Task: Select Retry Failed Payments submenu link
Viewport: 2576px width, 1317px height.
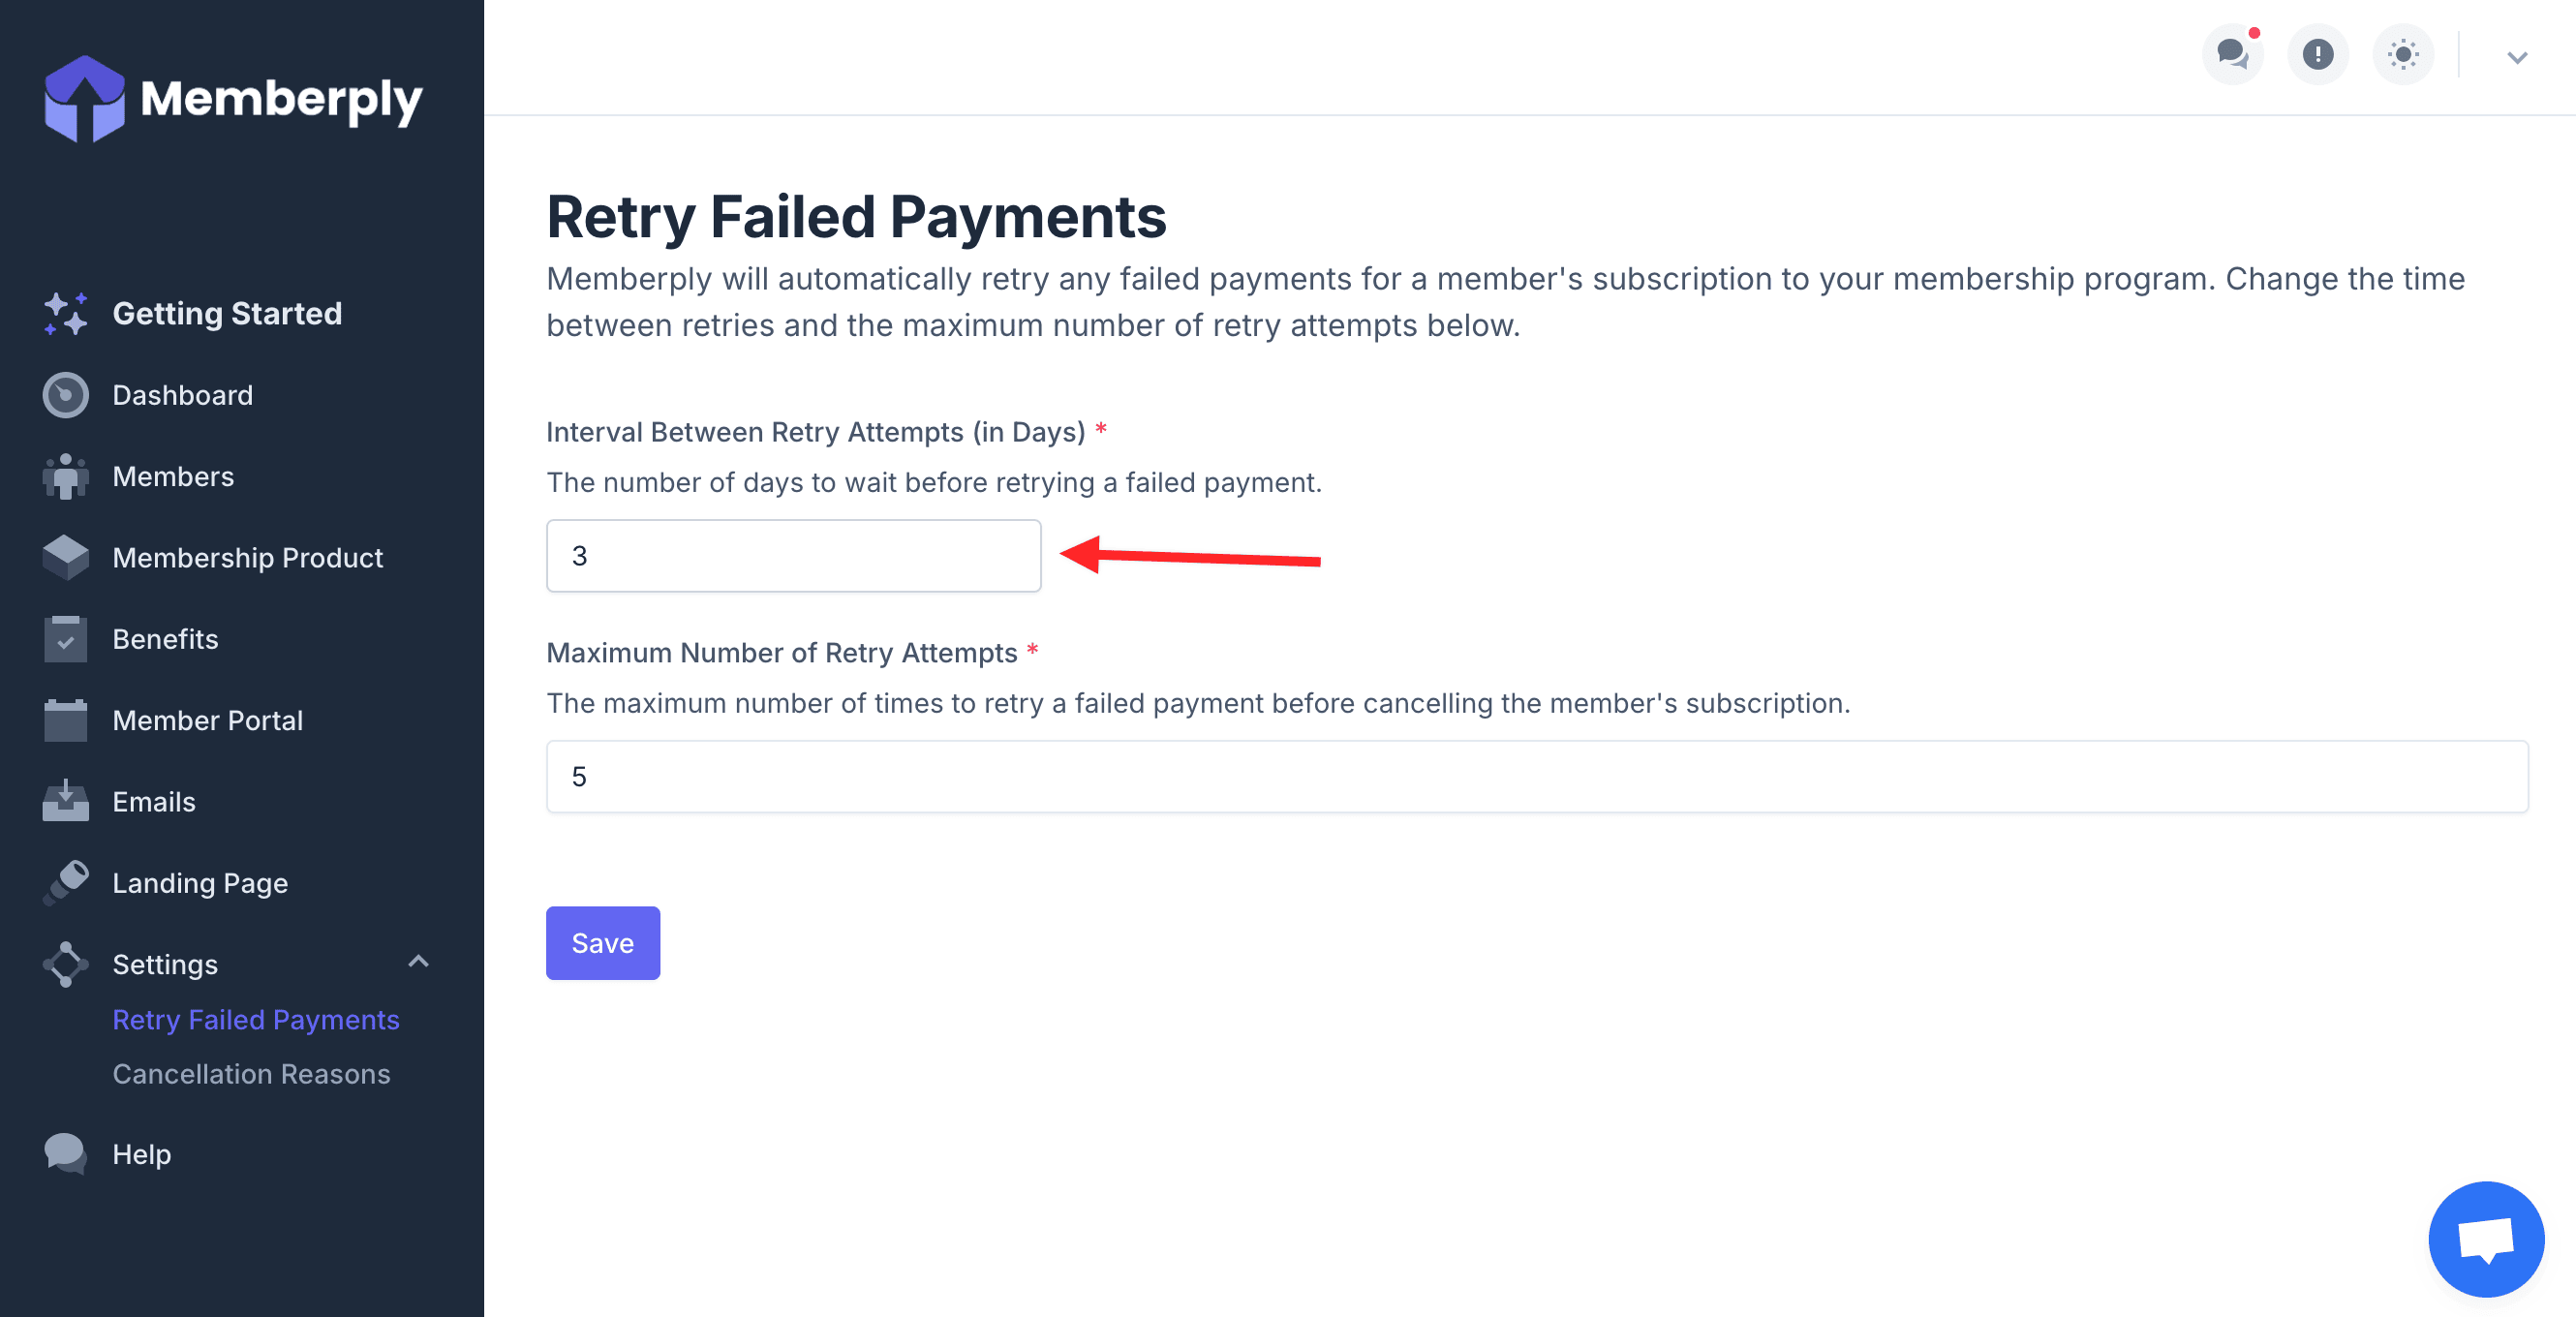Action: click(x=256, y=1020)
